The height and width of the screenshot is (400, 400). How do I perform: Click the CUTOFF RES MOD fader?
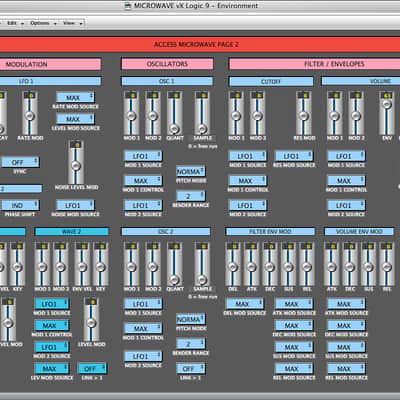click(x=303, y=113)
